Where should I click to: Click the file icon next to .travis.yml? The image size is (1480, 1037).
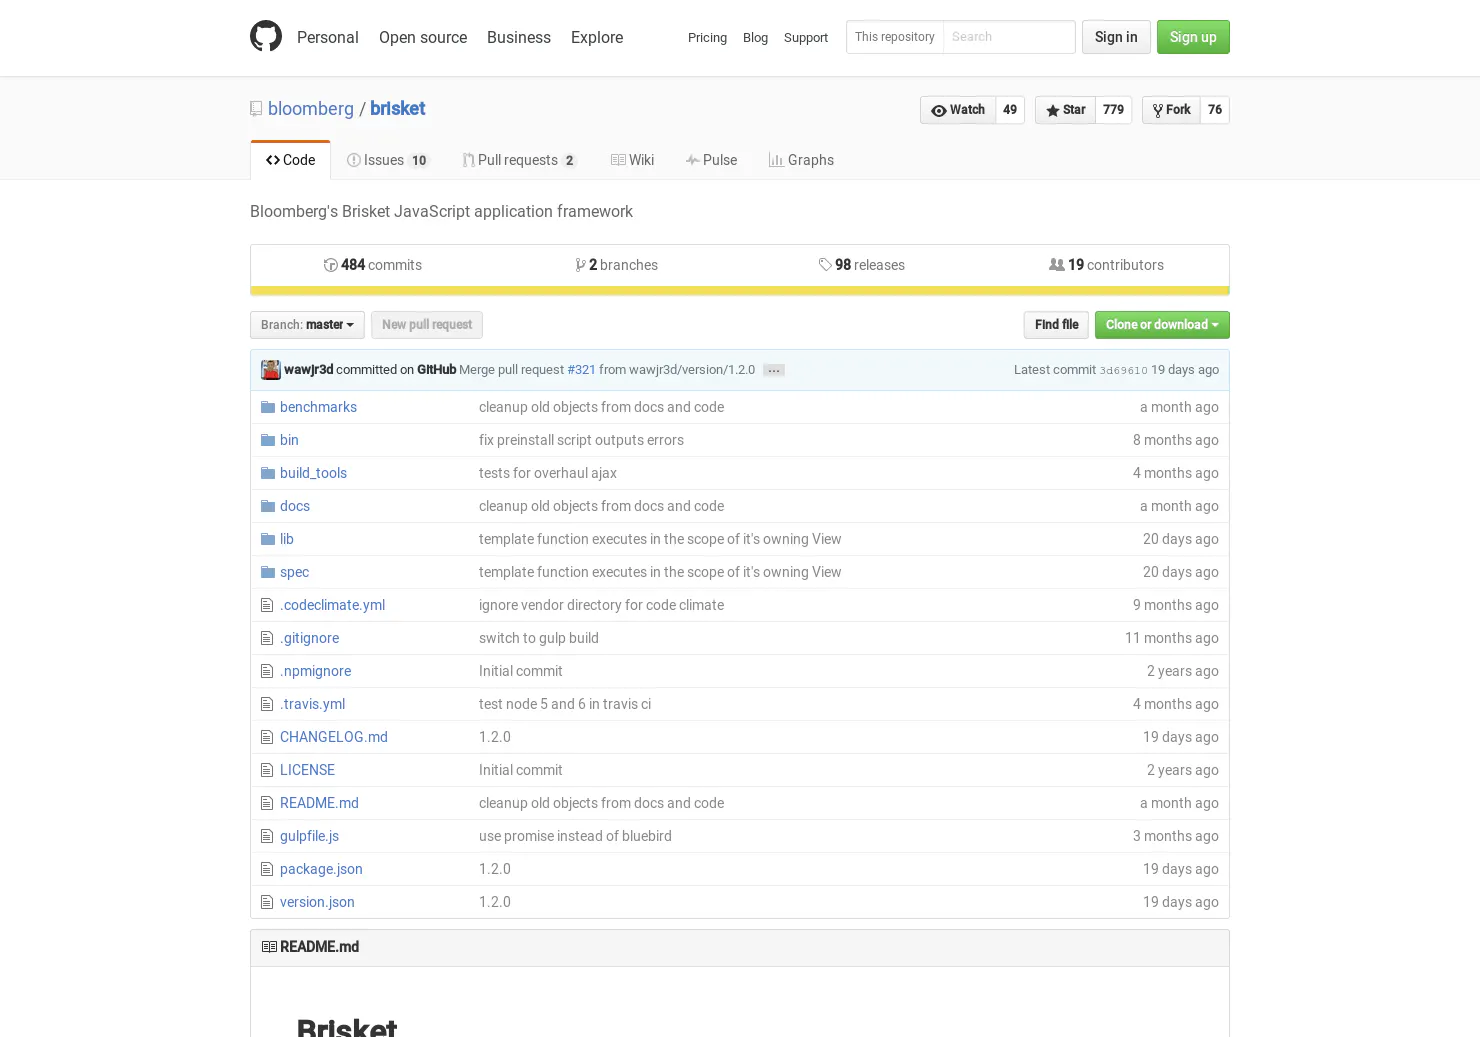[267, 704]
